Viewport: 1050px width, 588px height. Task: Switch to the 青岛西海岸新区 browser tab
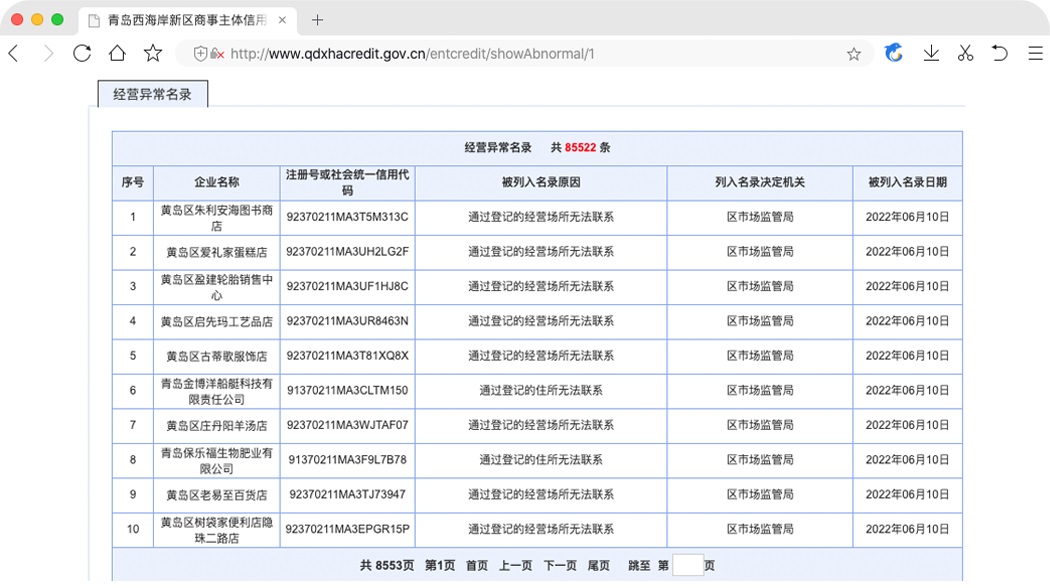(x=185, y=20)
